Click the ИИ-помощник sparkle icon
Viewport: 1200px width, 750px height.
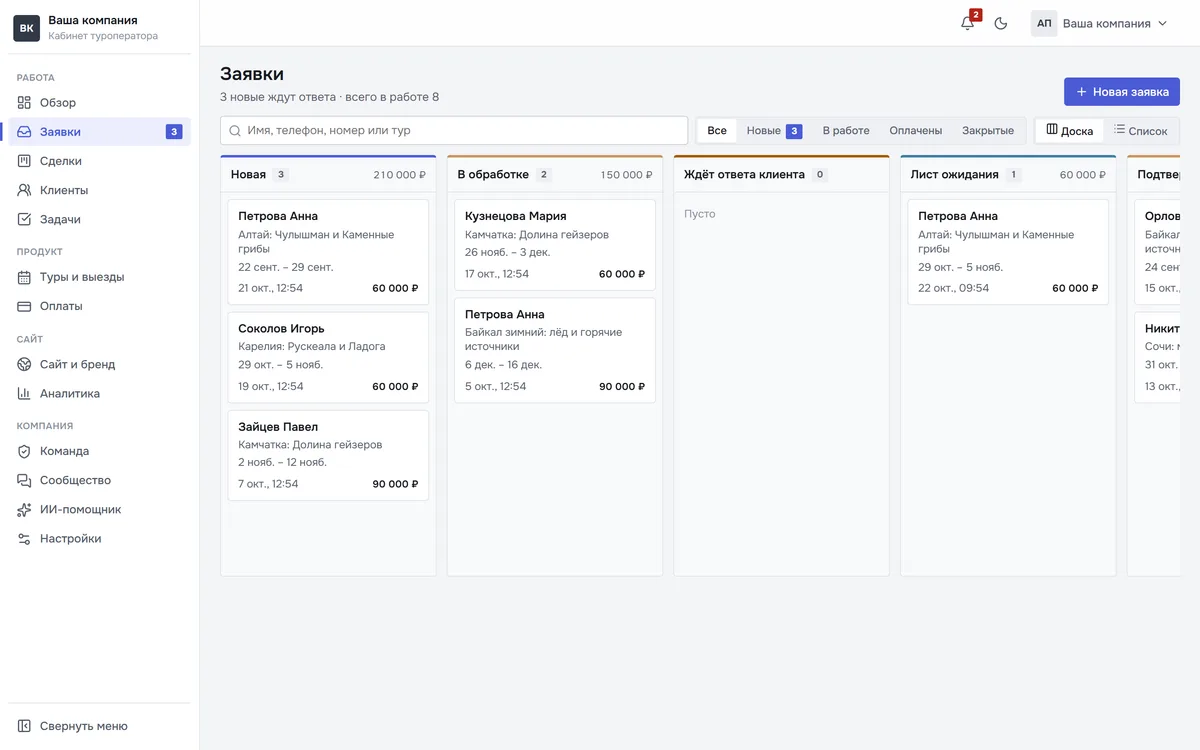25,509
